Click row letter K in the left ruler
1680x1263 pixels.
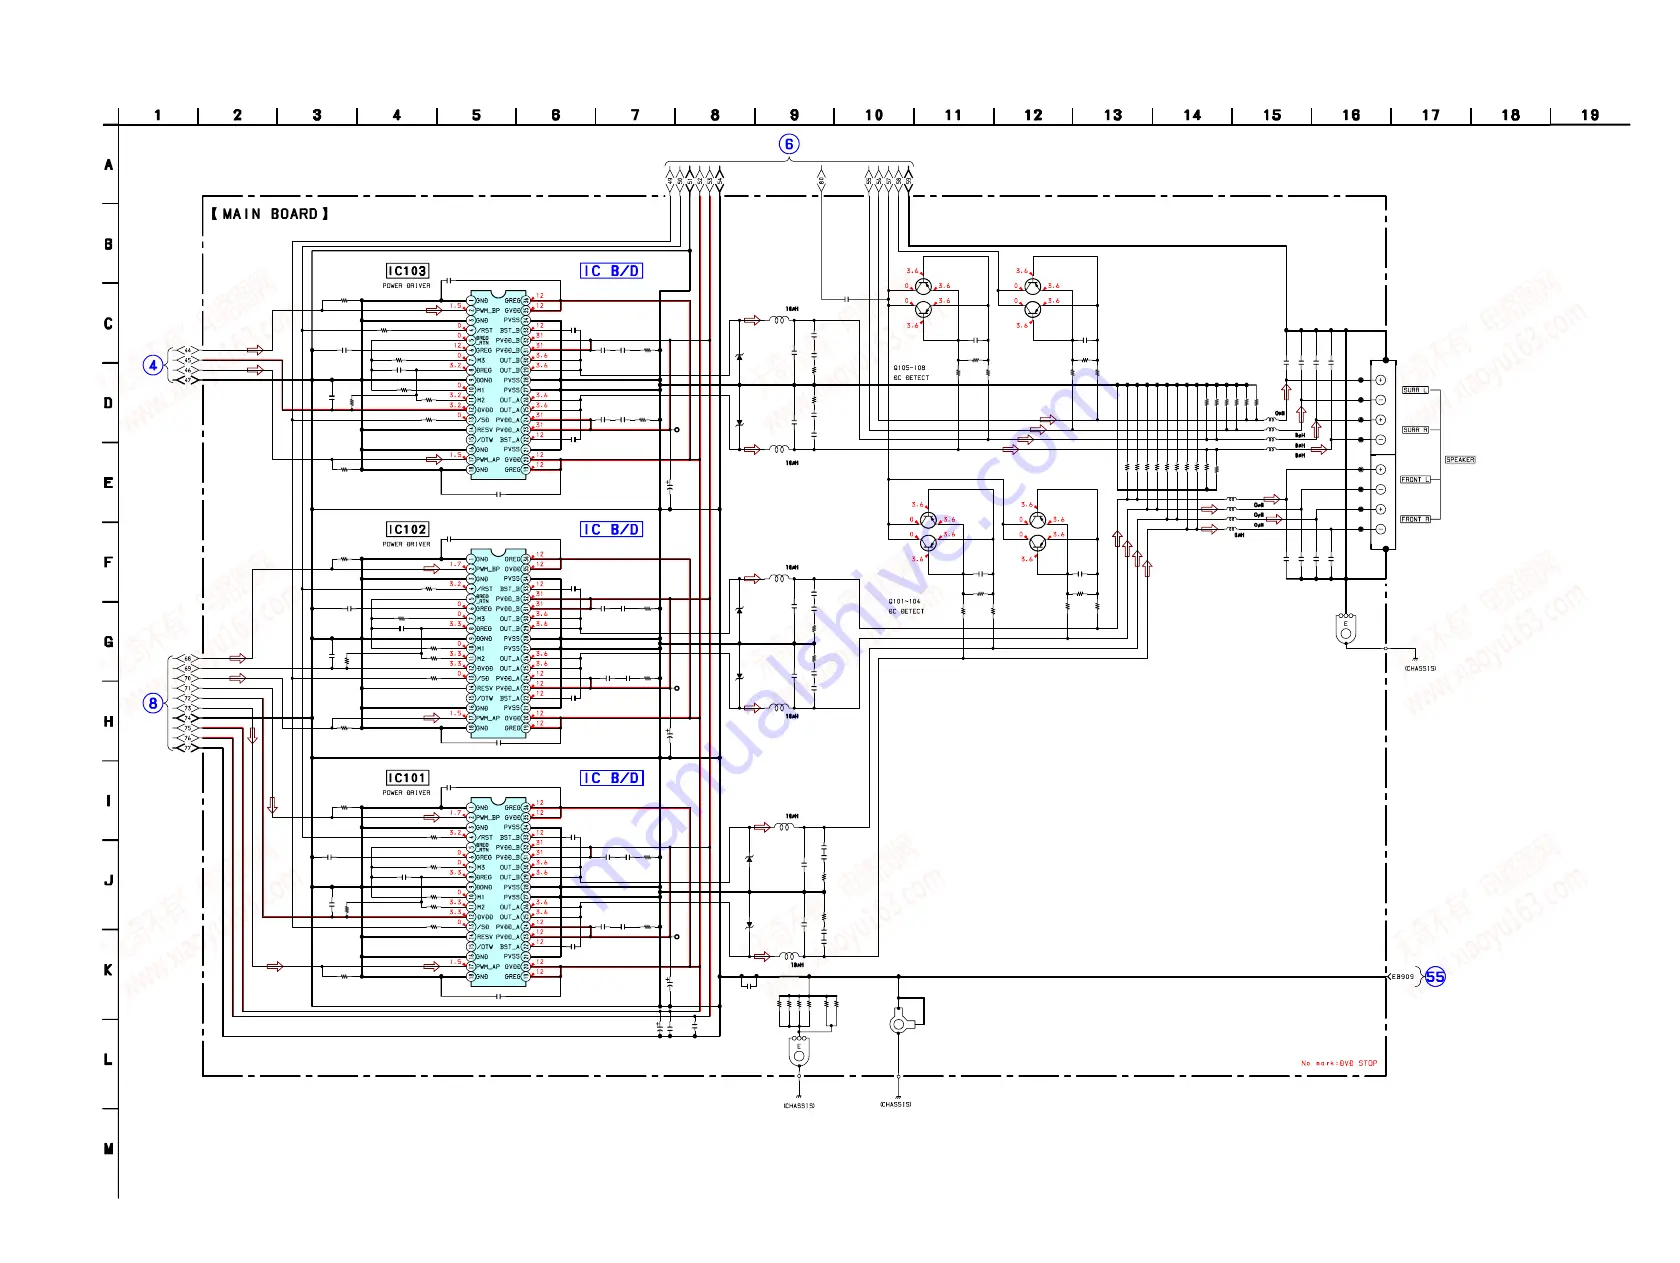pos(109,970)
